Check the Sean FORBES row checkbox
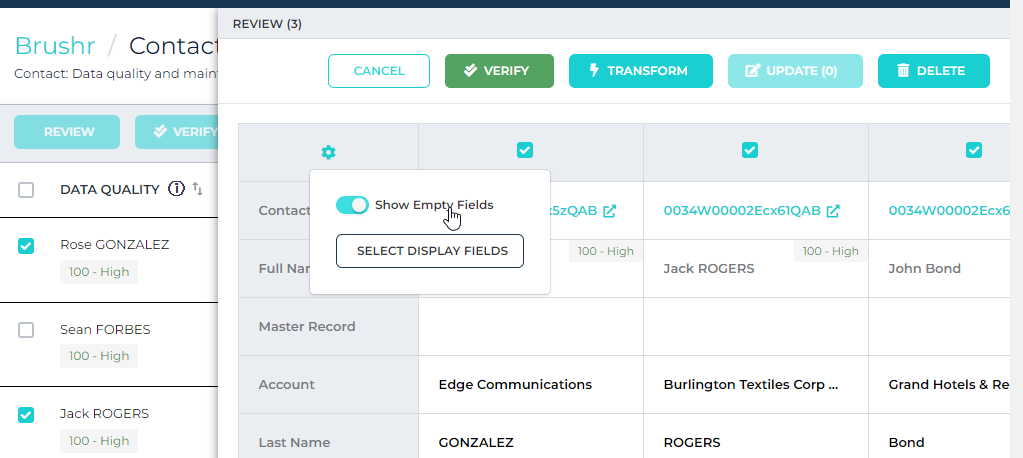 click(x=26, y=330)
